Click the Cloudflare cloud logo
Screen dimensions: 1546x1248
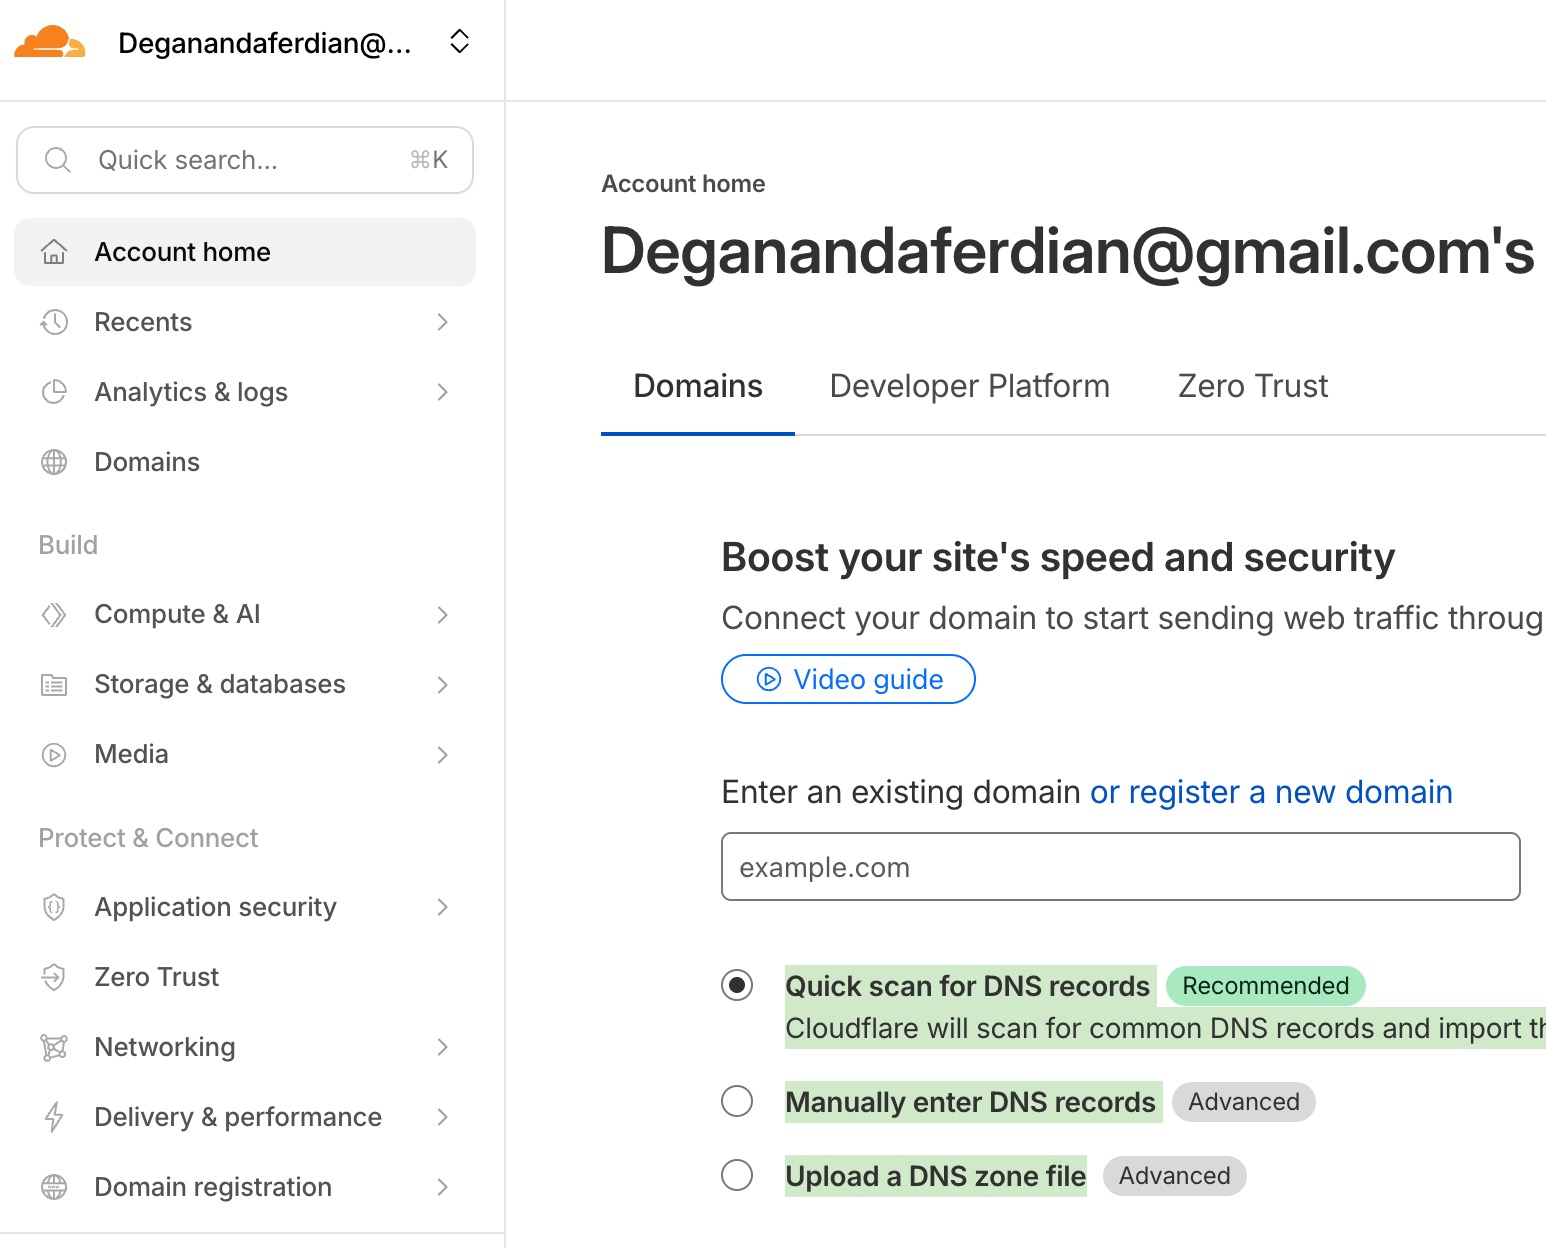pos(49,43)
